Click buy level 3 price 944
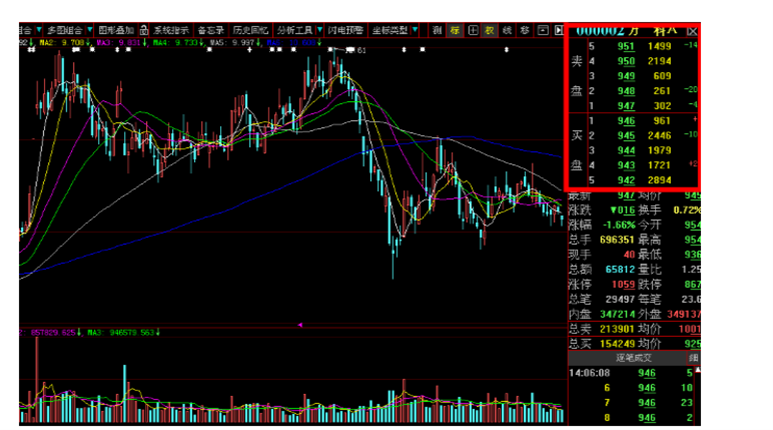The width and height of the screenshot is (773, 430). (x=626, y=150)
